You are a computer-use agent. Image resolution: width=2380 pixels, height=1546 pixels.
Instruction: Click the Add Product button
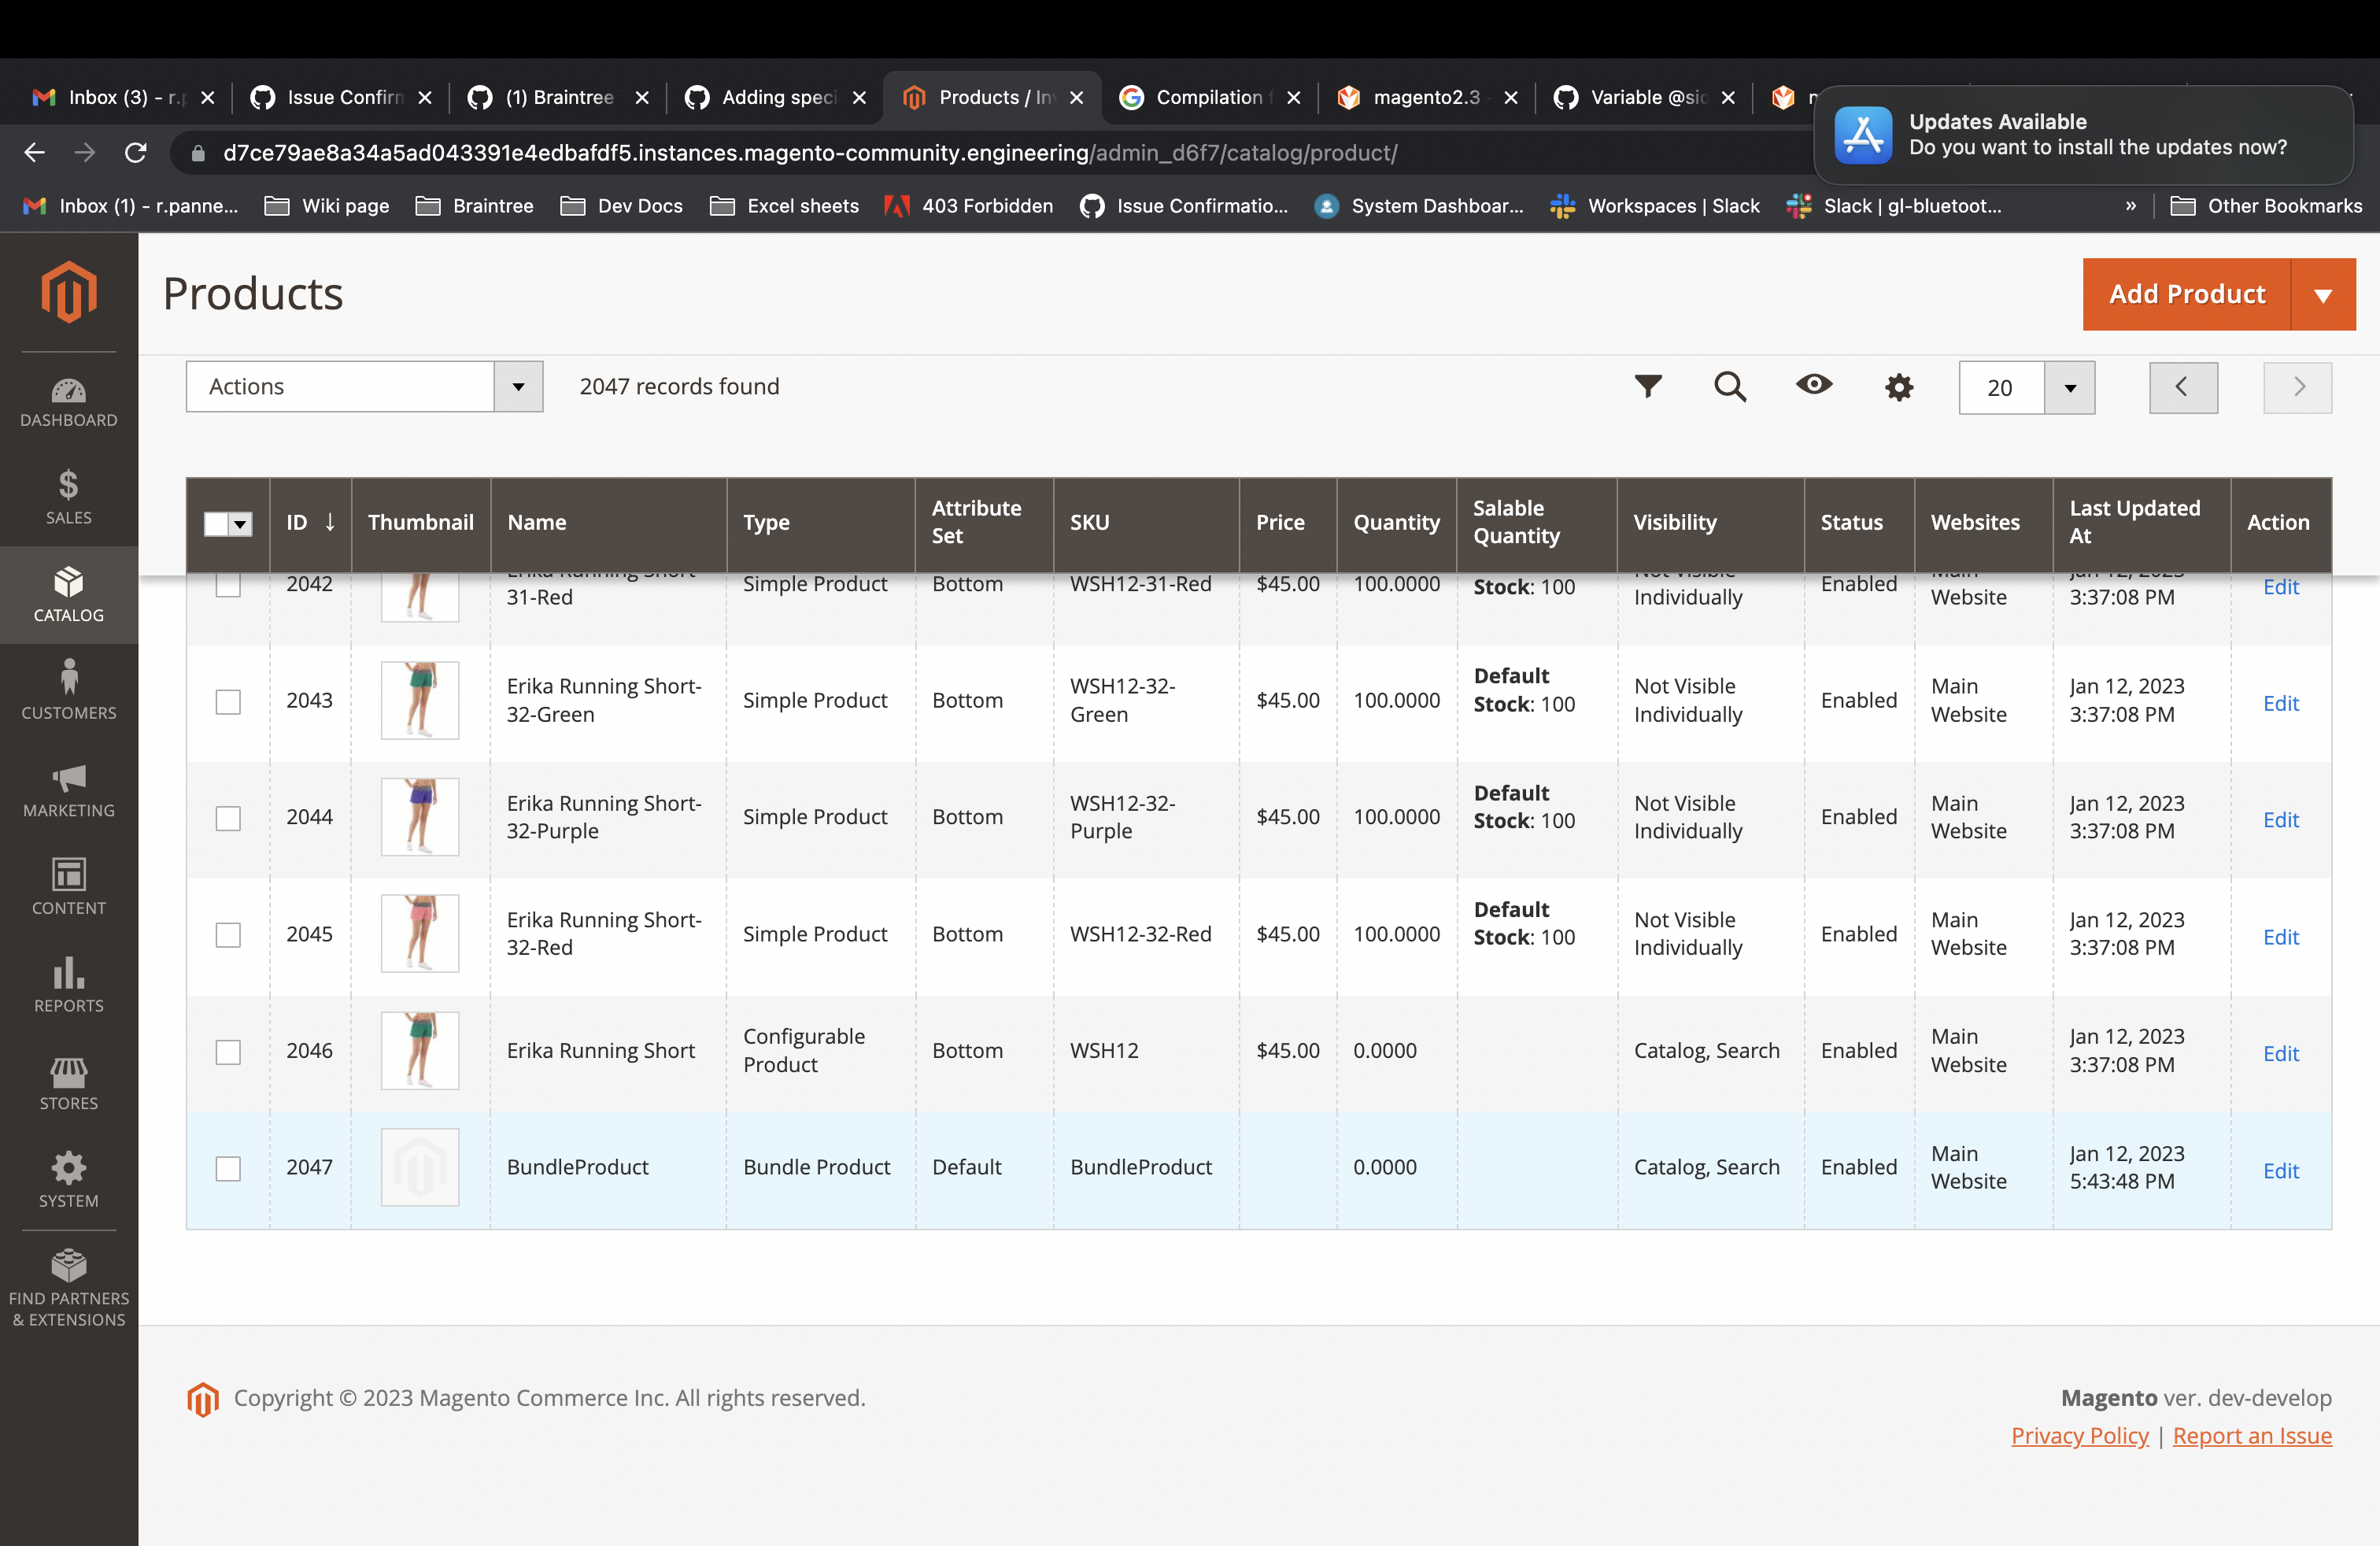click(2186, 294)
